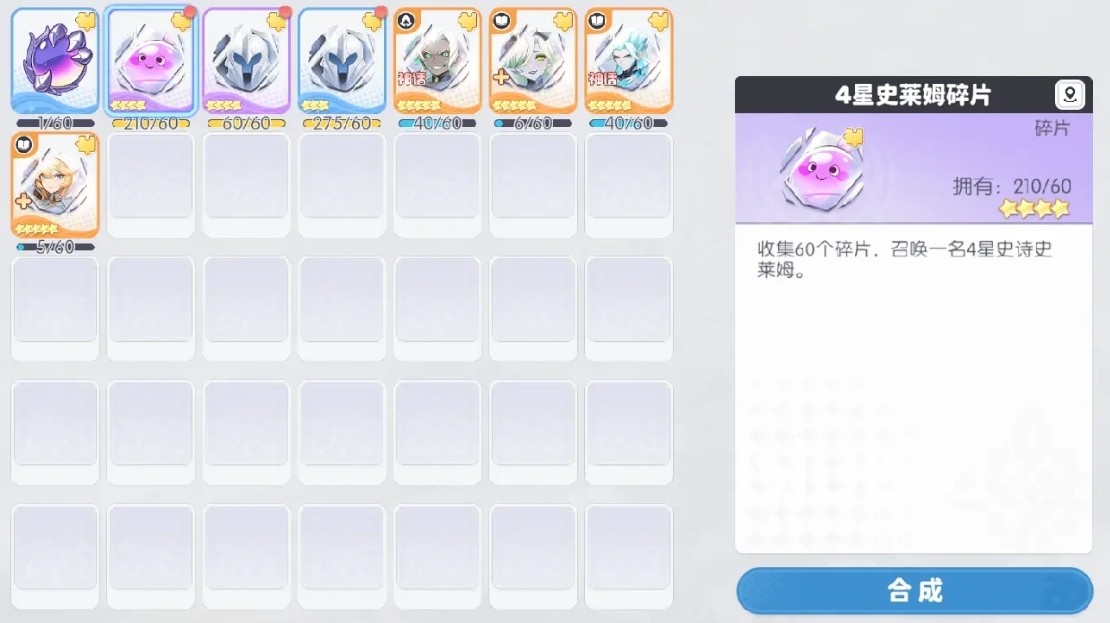Select the blonde hero fragment 5/60
This screenshot has width=1110, height=623.
click(55, 185)
